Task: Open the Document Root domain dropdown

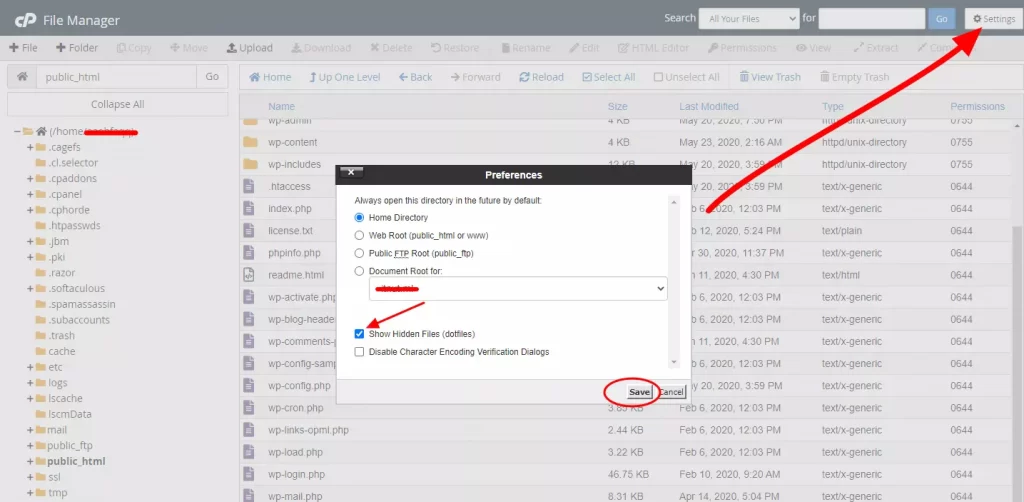Action: [x=518, y=288]
